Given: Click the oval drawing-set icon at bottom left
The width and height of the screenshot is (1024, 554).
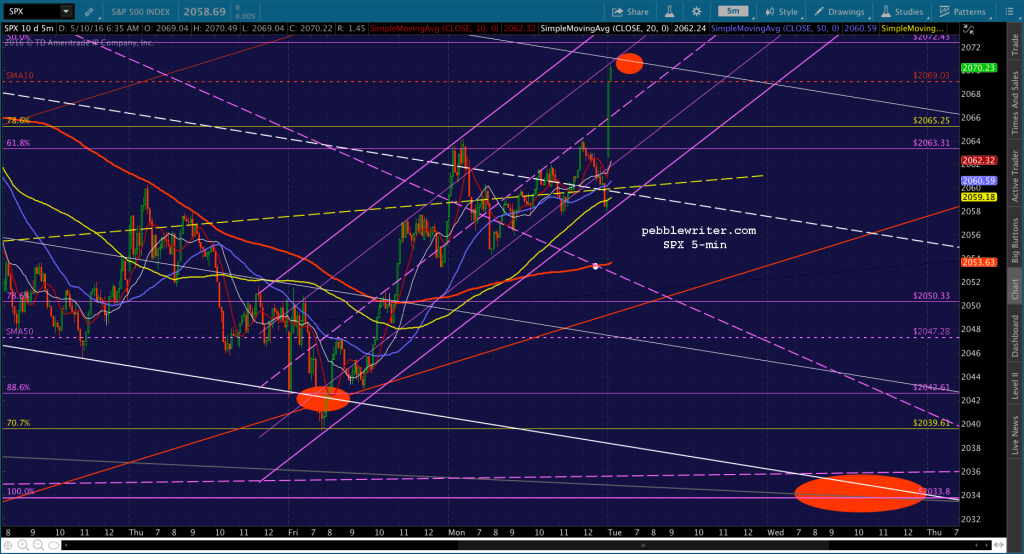Looking at the screenshot, I should coord(54,545).
